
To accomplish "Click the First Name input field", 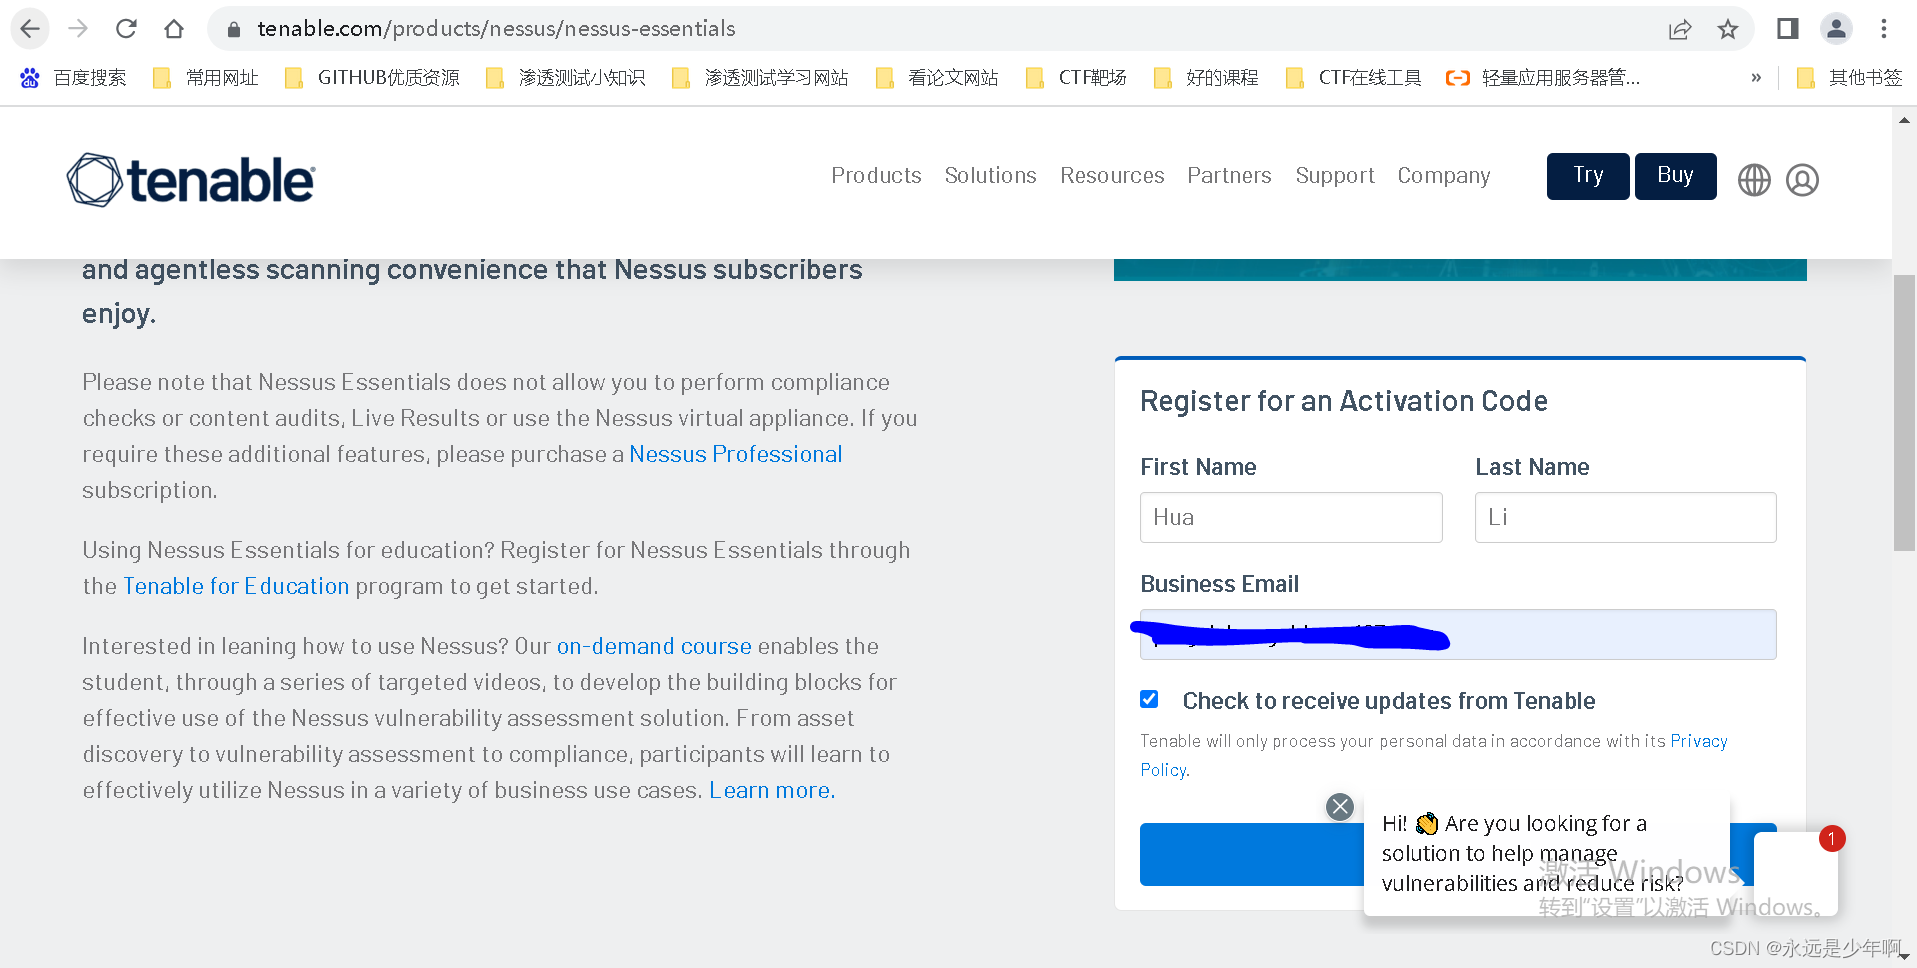I will tap(1291, 517).
